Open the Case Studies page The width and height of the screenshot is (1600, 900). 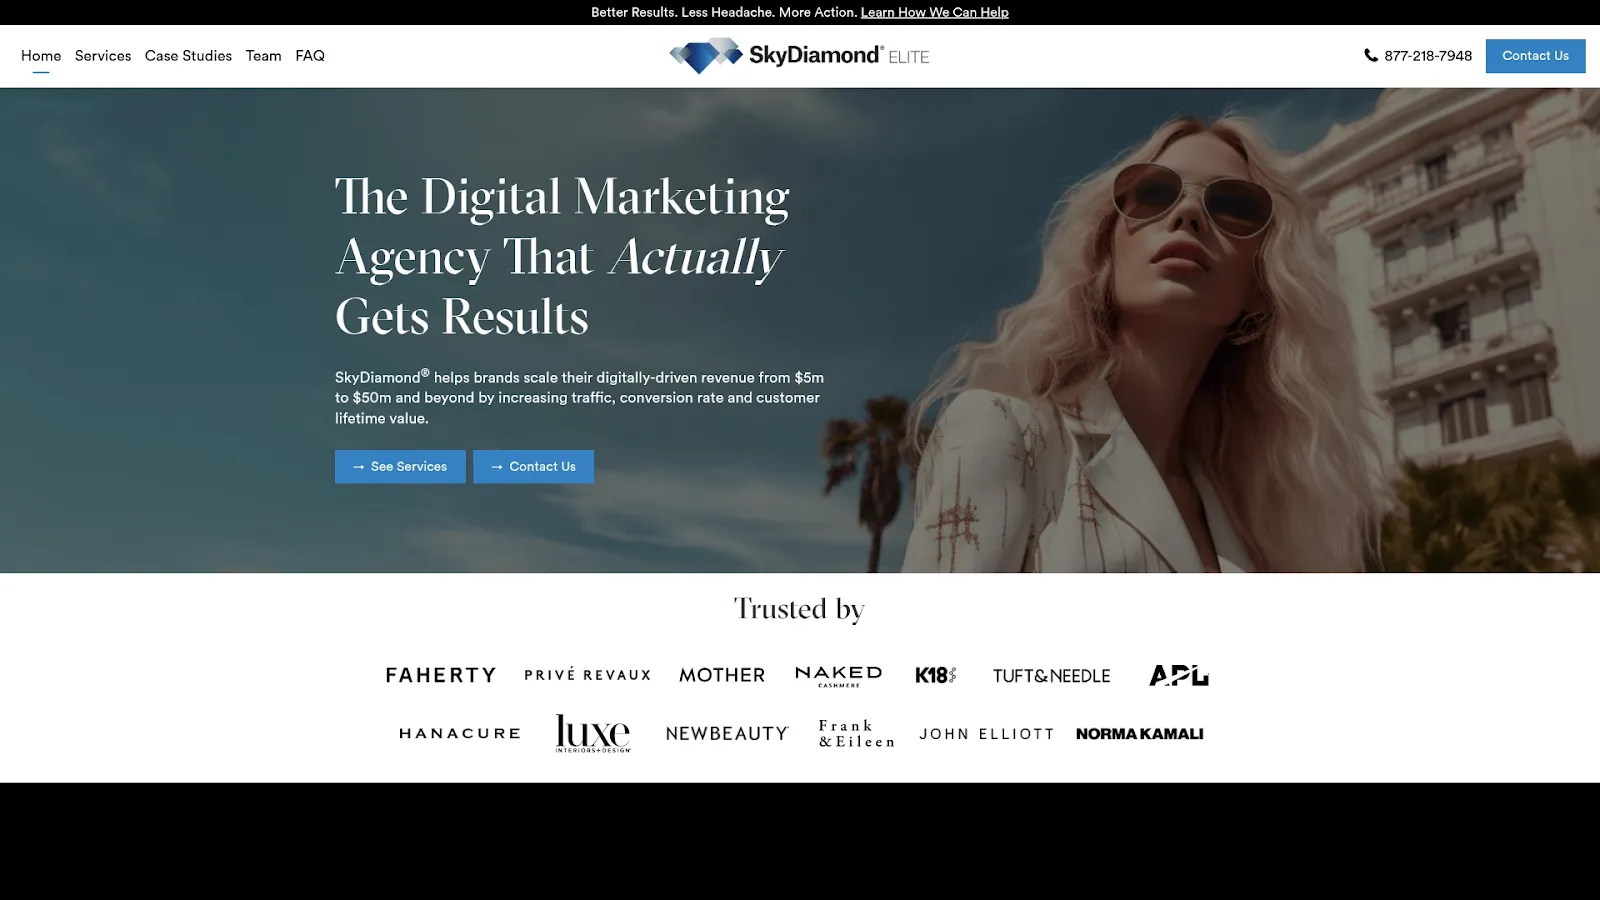pos(188,56)
